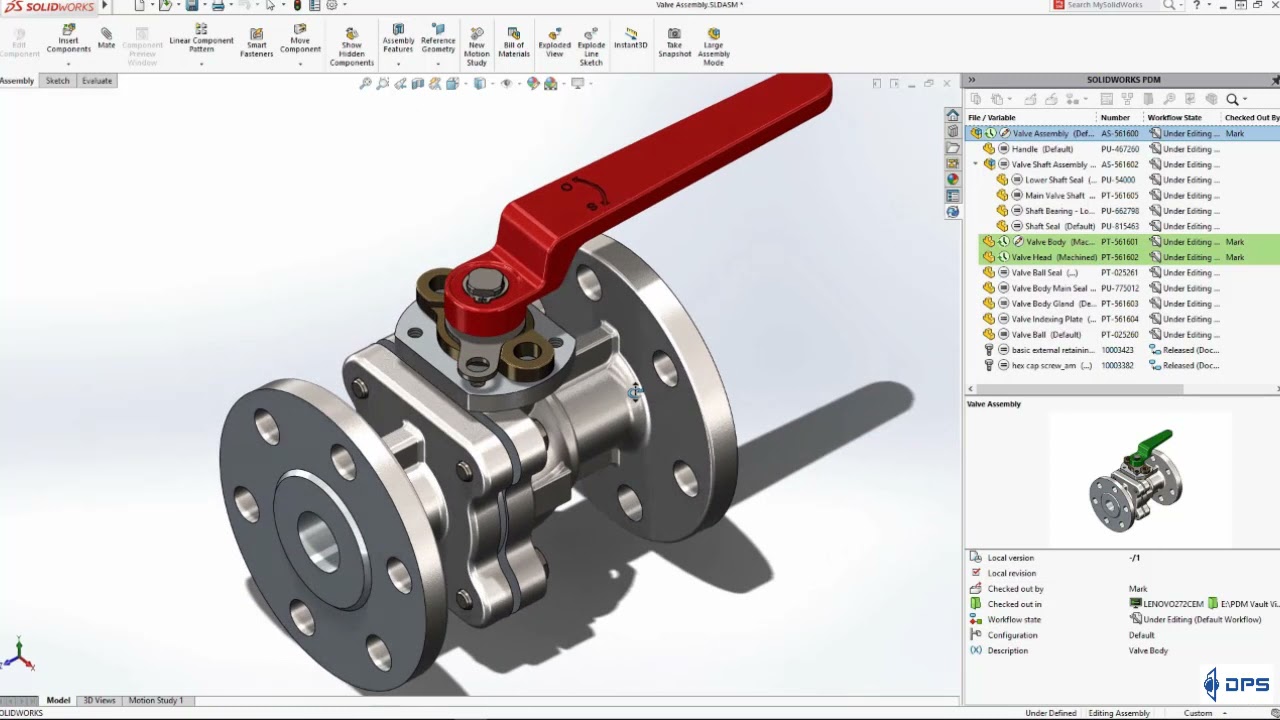
Task: Click the Apply Scene icon
Action: click(x=551, y=84)
